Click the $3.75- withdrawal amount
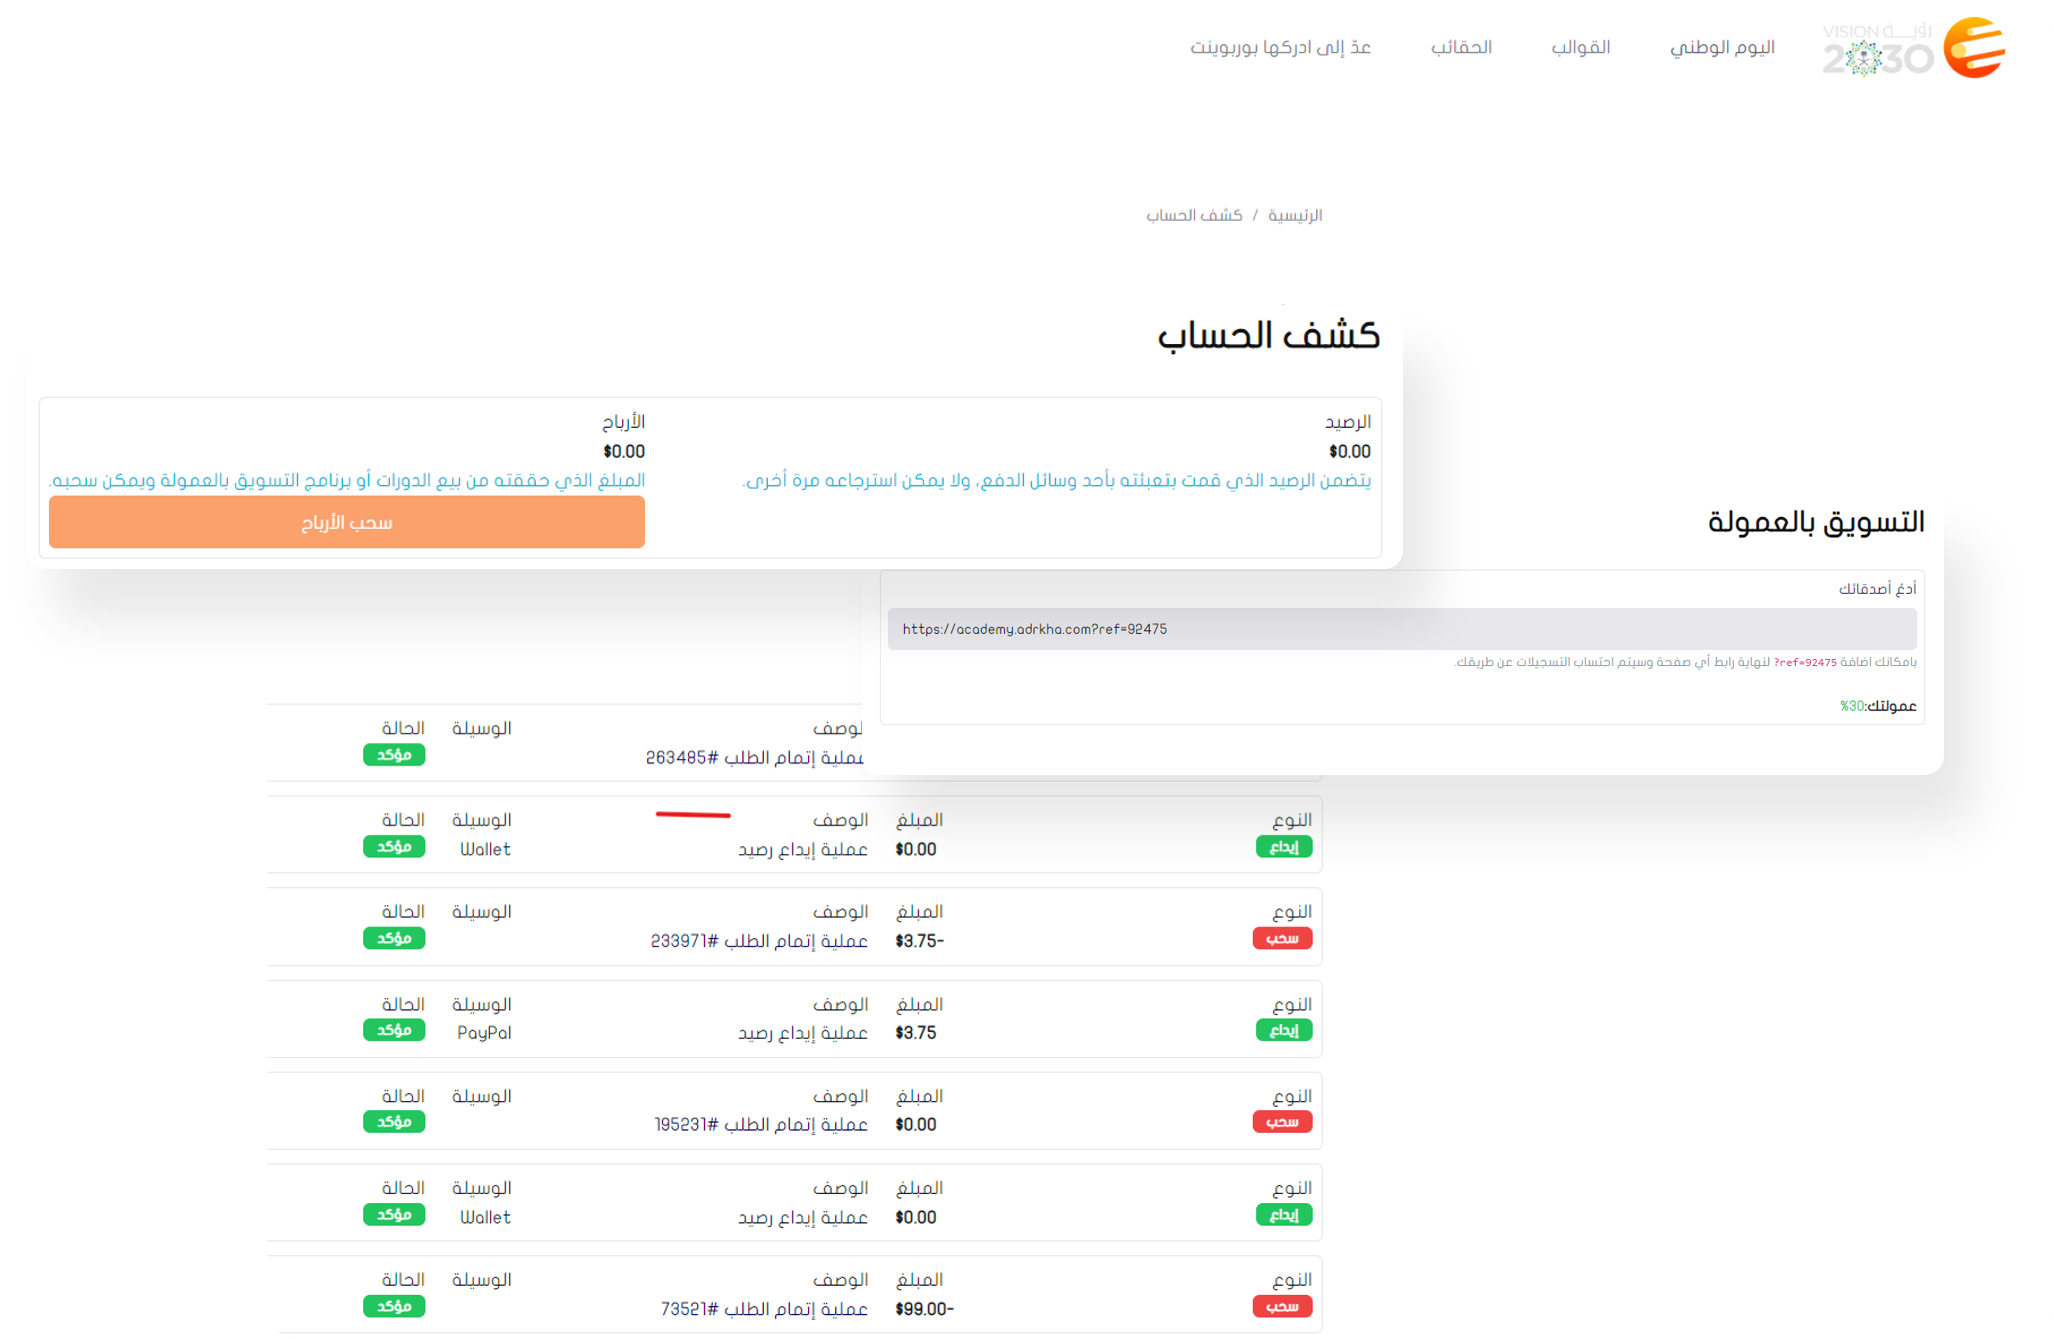Screen dimensions: 2054x1339 (920, 941)
